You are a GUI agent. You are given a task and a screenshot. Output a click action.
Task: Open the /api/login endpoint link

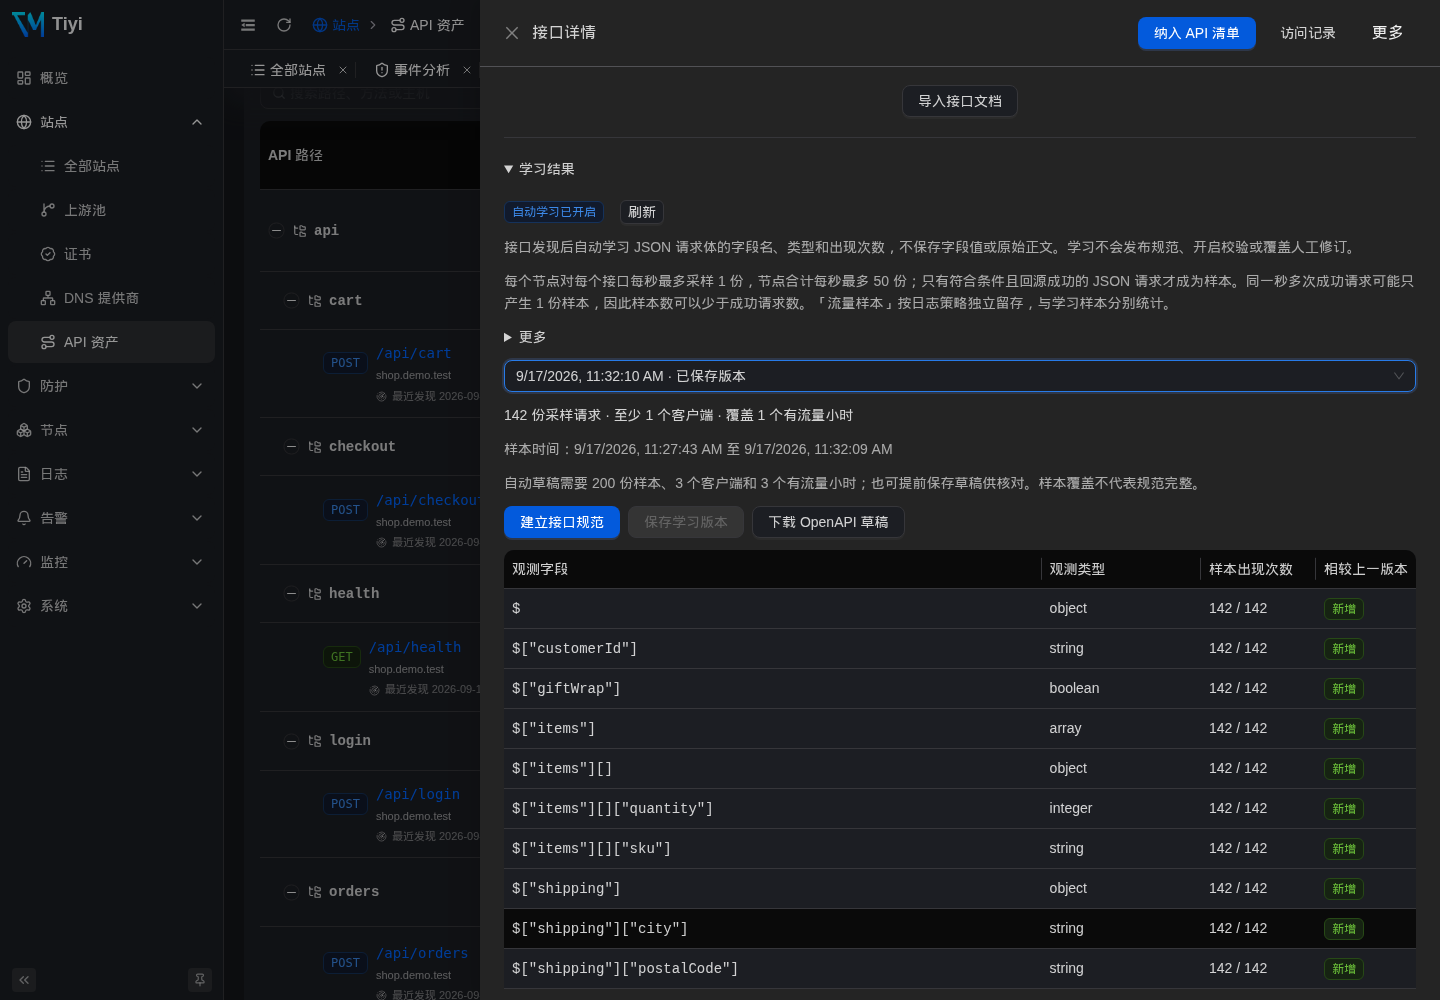click(418, 794)
